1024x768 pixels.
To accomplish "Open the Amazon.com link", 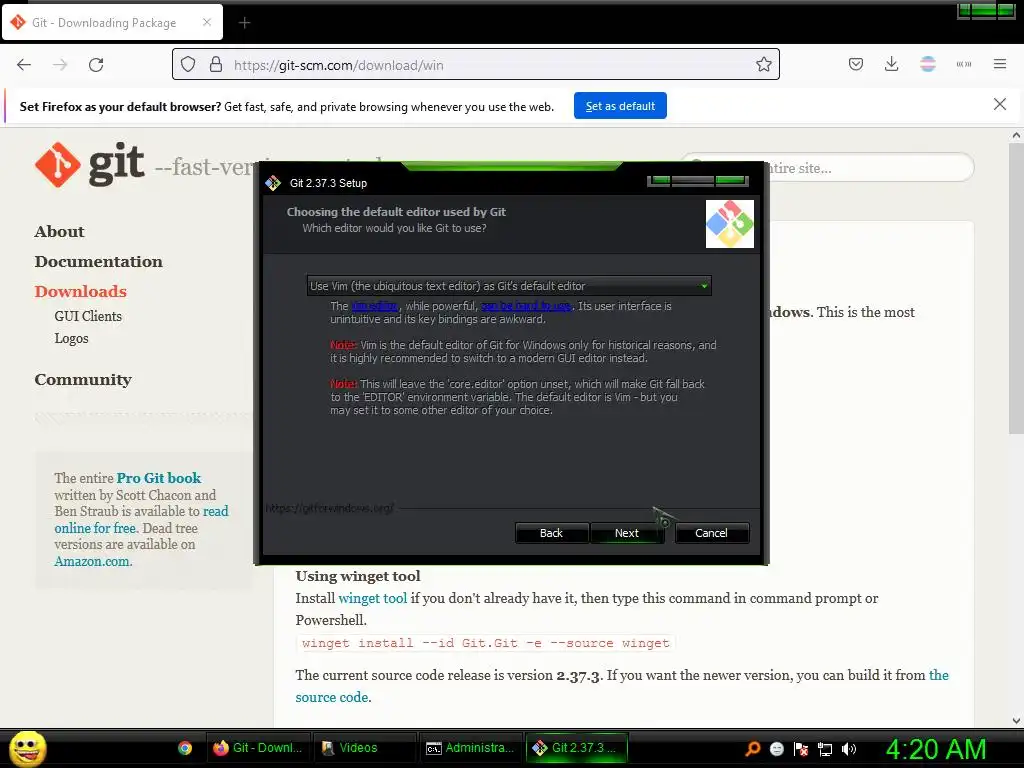I will point(93,561).
